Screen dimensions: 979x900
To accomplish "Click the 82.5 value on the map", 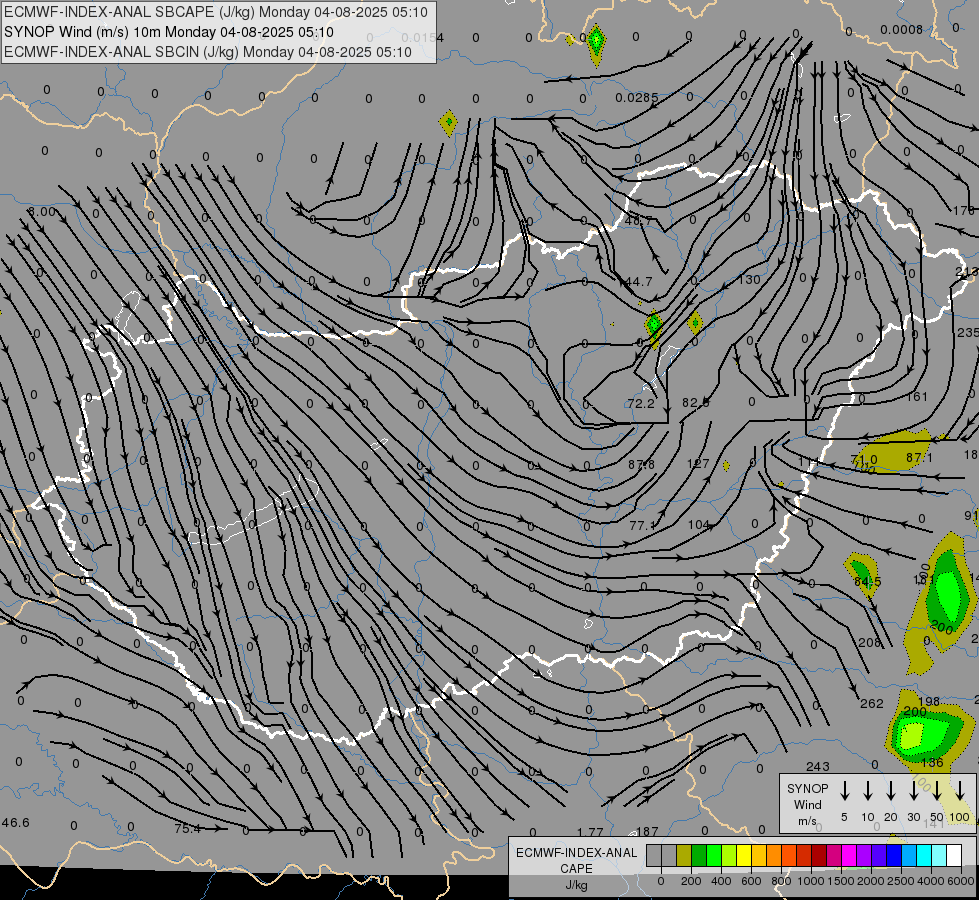I will point(696,403).
